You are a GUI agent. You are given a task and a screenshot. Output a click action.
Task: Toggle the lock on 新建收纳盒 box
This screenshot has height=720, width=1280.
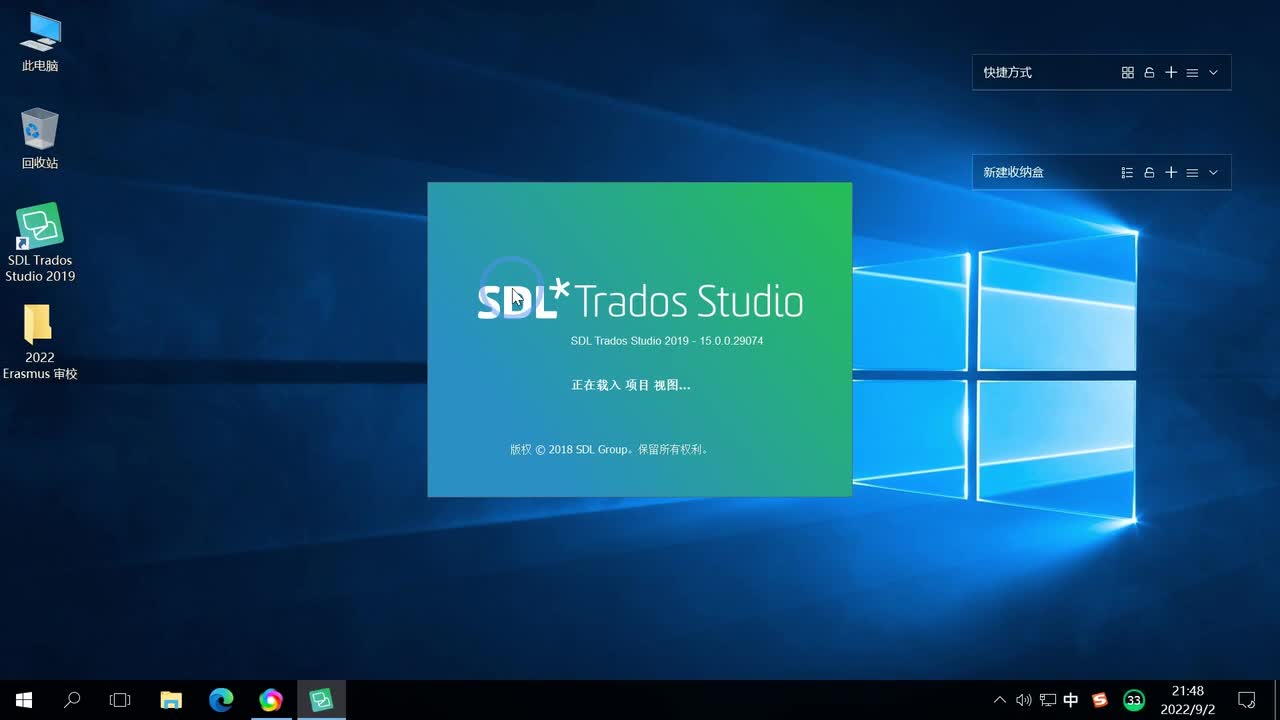click(1150, 173)
